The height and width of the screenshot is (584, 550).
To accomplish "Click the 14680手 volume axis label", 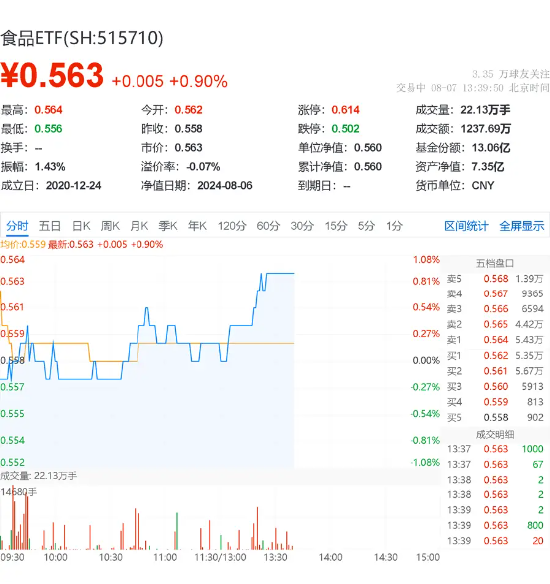I will 19,492.
